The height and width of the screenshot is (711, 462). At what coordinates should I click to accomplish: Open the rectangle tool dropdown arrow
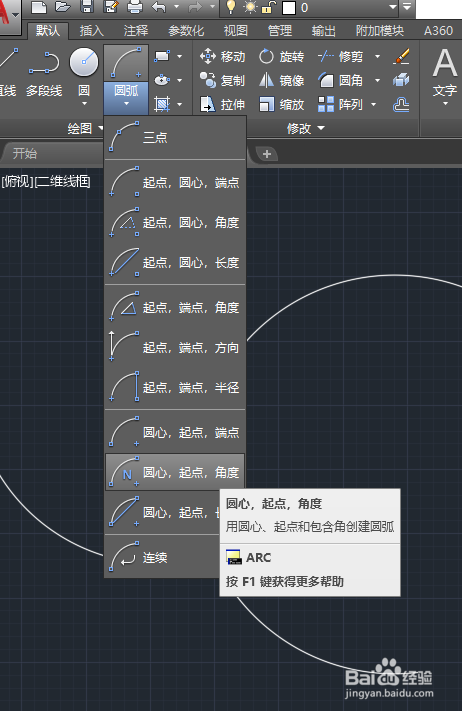(180, 56)
